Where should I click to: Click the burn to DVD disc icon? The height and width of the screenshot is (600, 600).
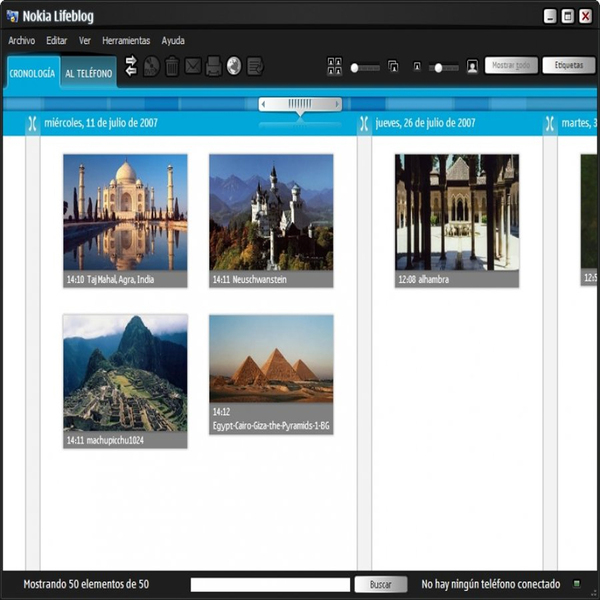[x=152, y=66]
